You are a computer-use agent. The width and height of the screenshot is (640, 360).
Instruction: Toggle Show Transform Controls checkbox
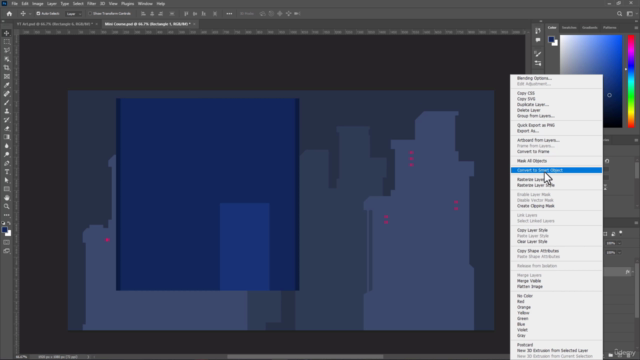click(x=90, y=13)
